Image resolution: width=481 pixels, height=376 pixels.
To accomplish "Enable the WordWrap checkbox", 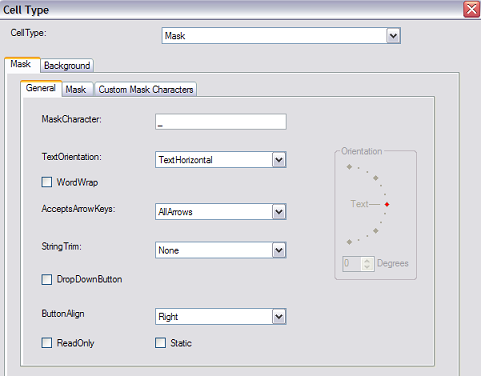I will click(x=47, y=182).
